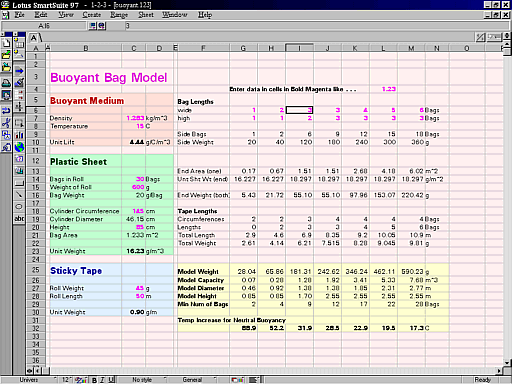
Task: Click Density value 1.283
Action: [135, 118]
